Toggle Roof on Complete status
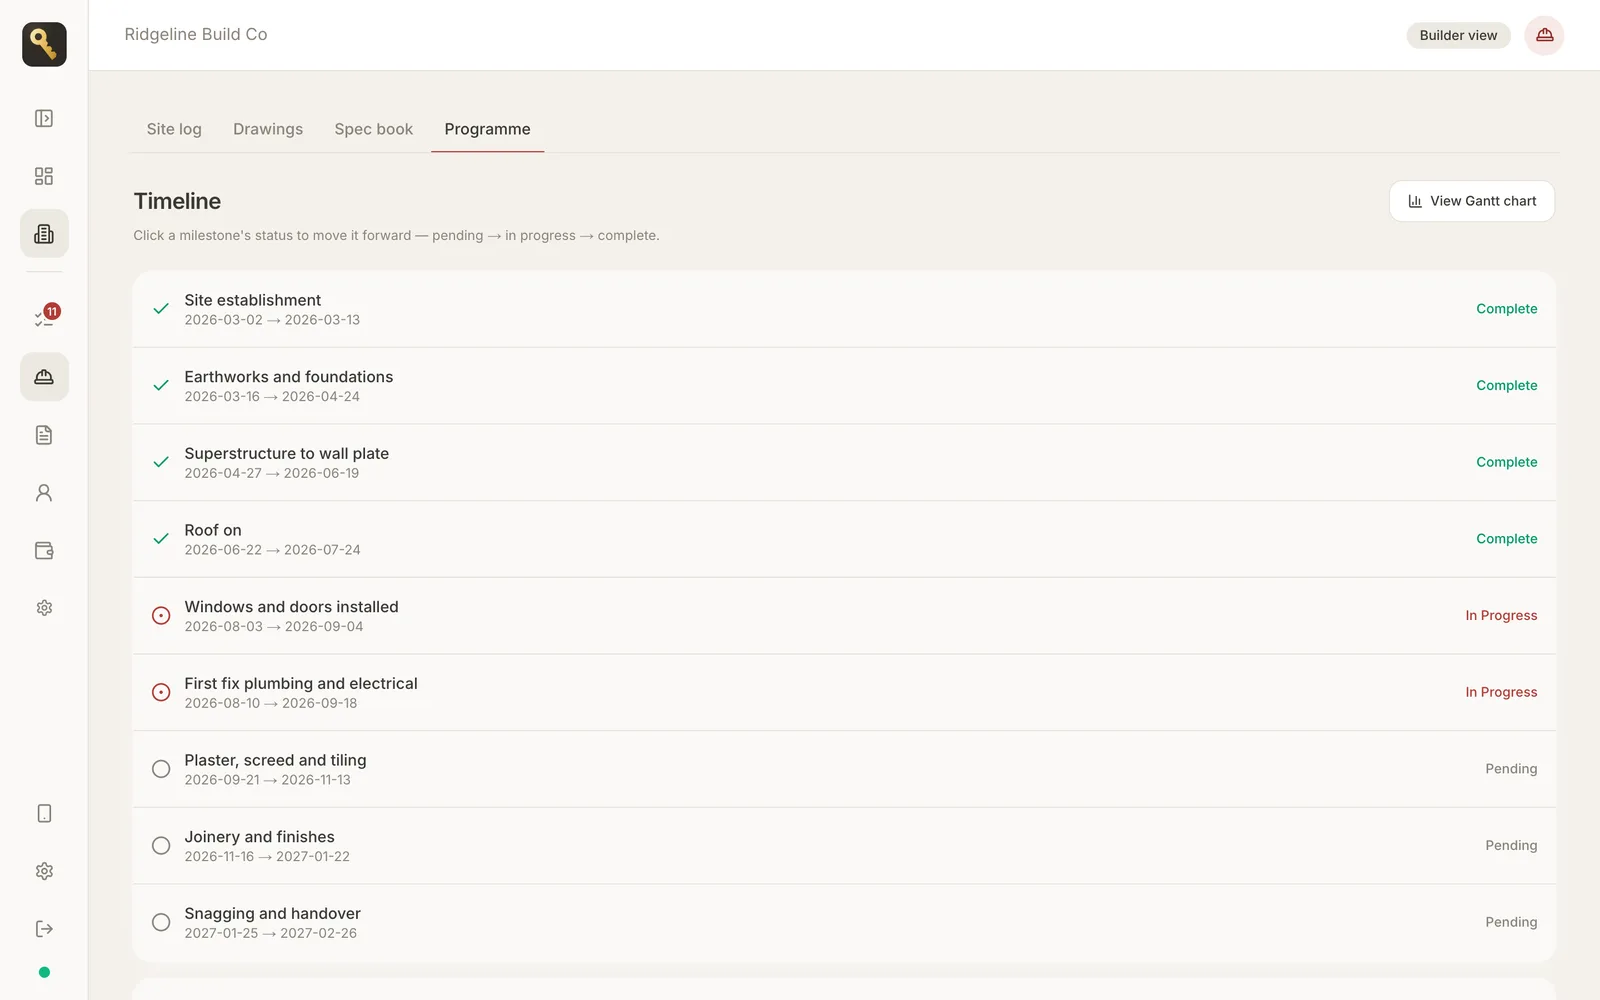This screenshot has height=1000, width=1600. (1507, 539)
